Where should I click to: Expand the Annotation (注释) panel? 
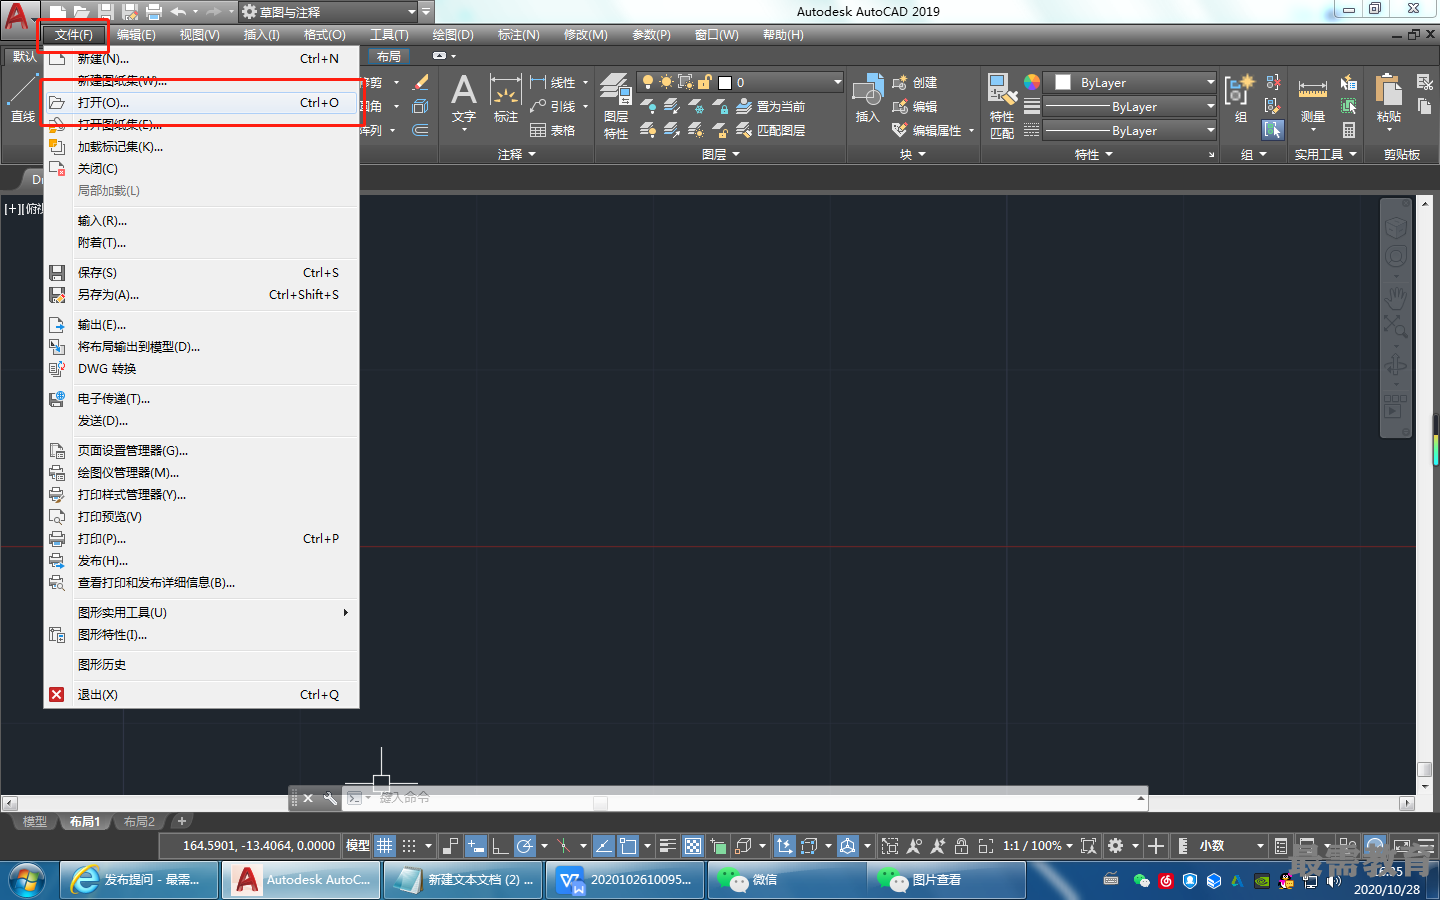tap(517, 154)
